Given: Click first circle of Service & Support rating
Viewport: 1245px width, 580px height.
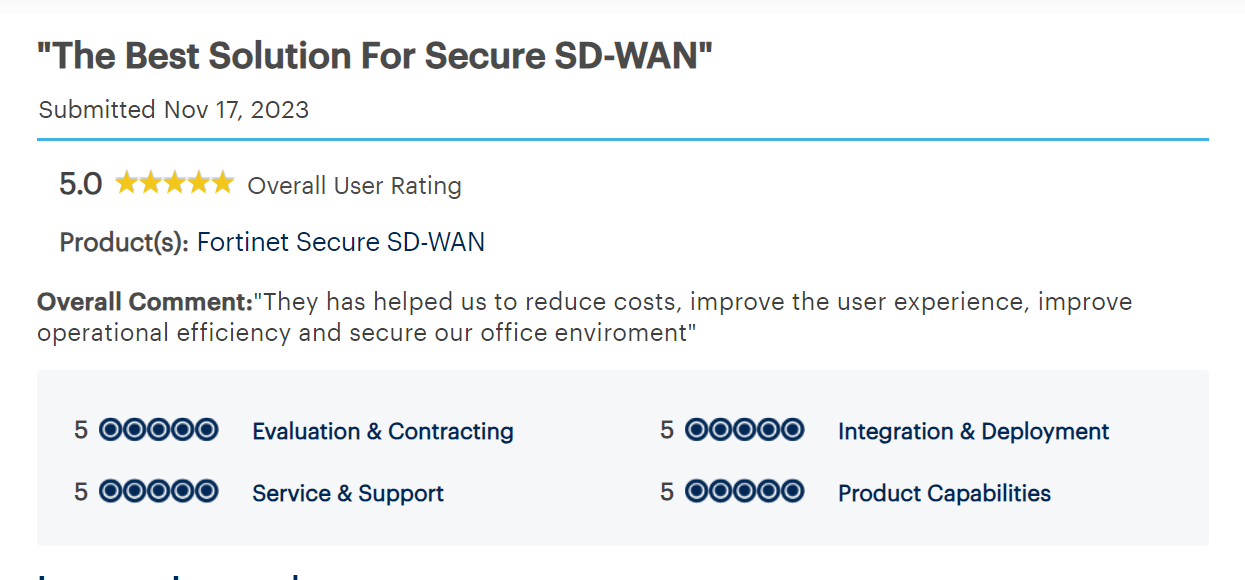Looking at the screenshot, I should 110,491.
